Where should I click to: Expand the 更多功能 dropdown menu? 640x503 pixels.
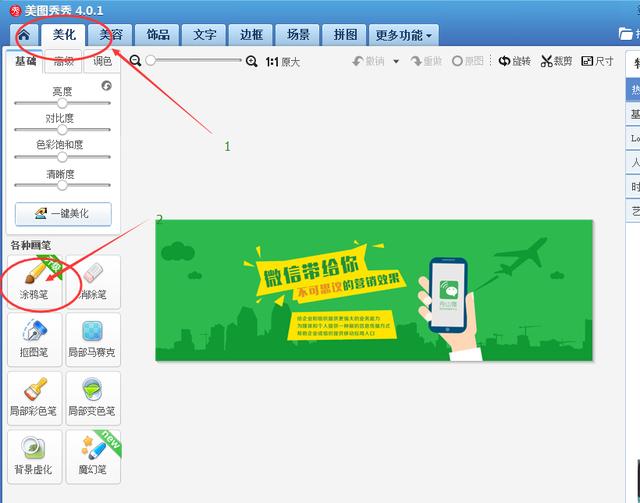(x=404, y=35)
